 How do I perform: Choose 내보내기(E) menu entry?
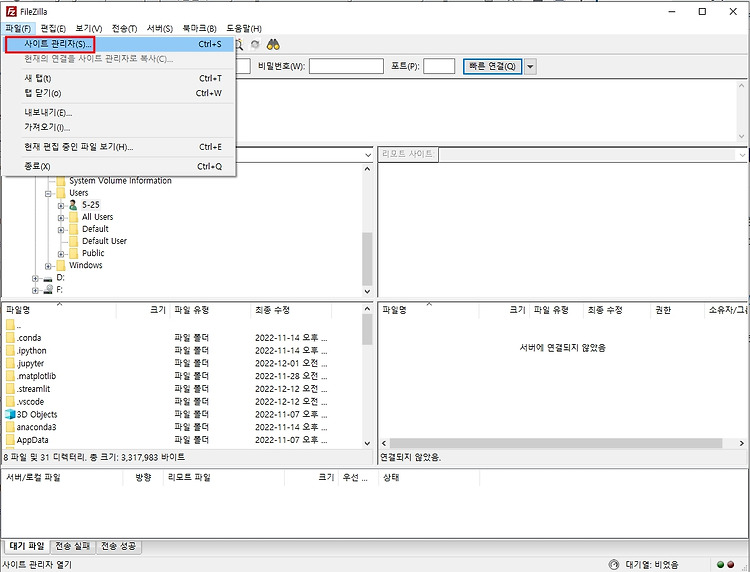[119, 112]
